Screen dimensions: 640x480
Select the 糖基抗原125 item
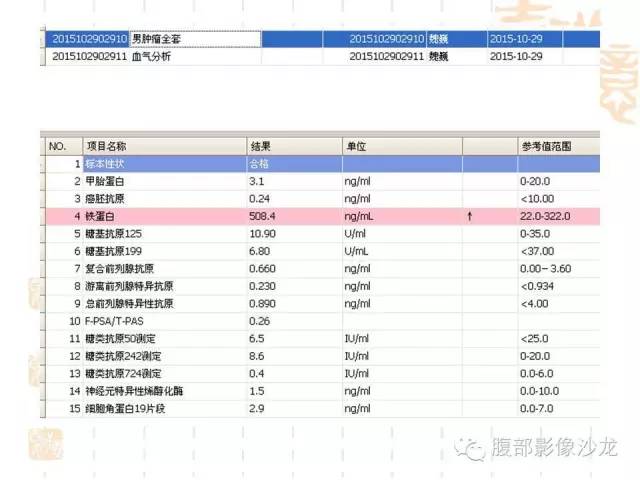click(113, 234)
